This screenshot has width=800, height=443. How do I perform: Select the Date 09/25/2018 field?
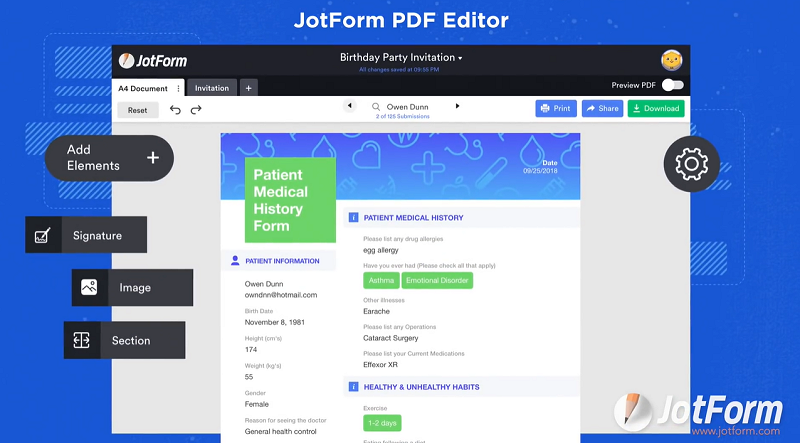540,166
